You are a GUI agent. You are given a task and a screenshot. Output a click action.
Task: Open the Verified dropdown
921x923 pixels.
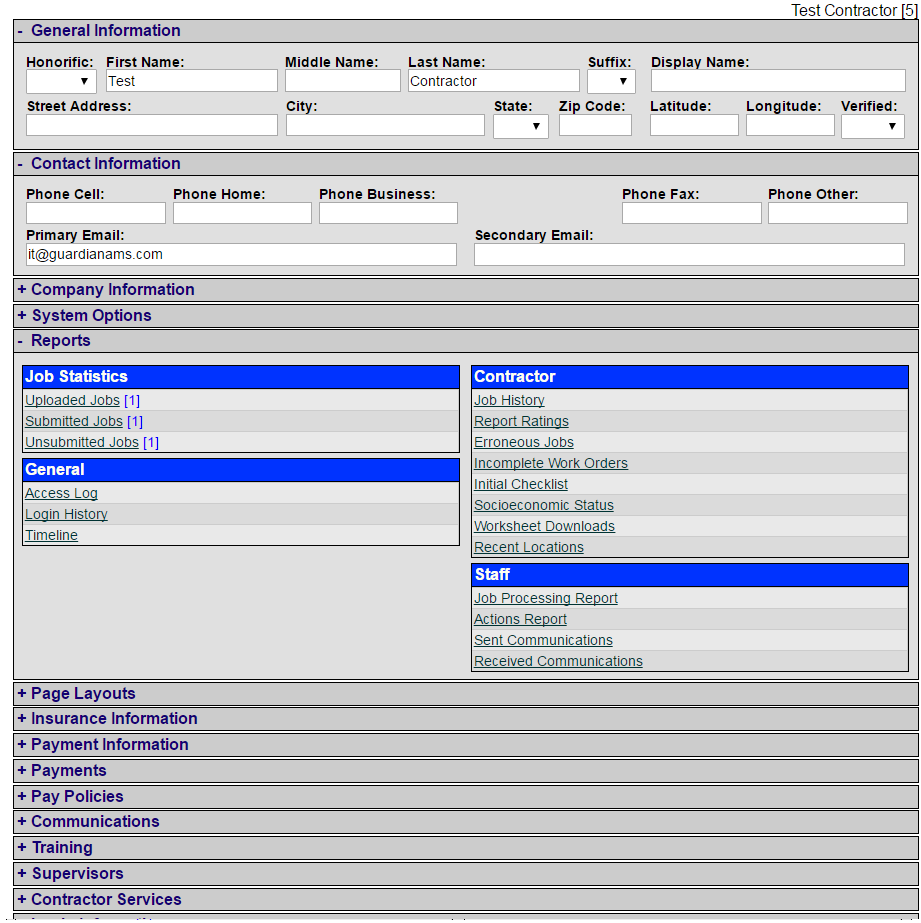coord(872,126)
